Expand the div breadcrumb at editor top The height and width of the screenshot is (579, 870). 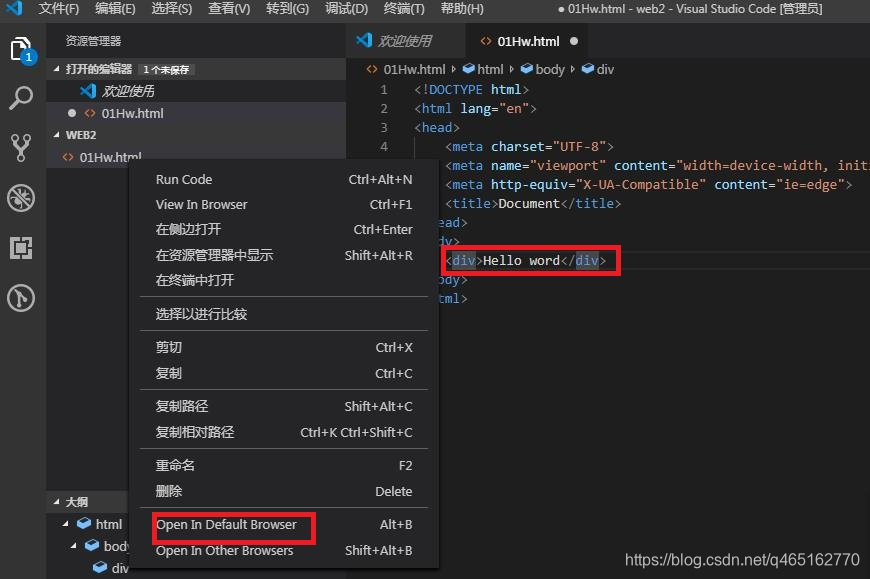[597, 68]
